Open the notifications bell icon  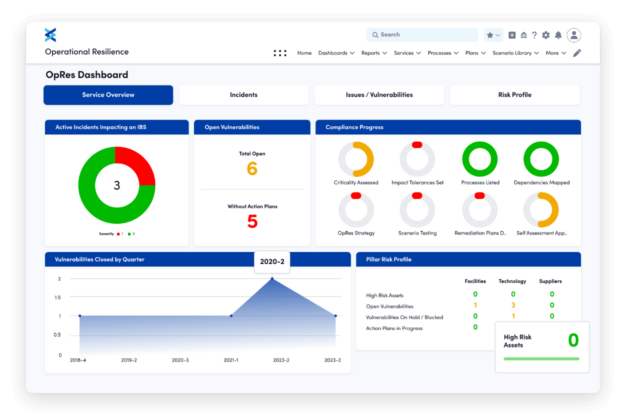point(558,35)
